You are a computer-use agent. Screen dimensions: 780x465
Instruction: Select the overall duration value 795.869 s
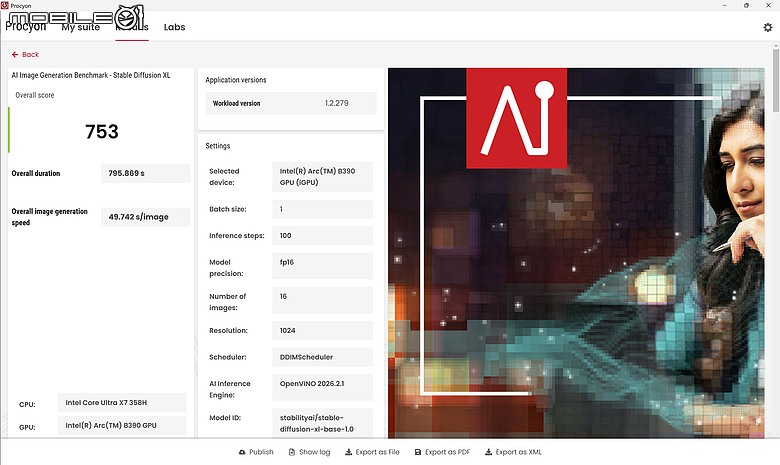tap(145, 173)
